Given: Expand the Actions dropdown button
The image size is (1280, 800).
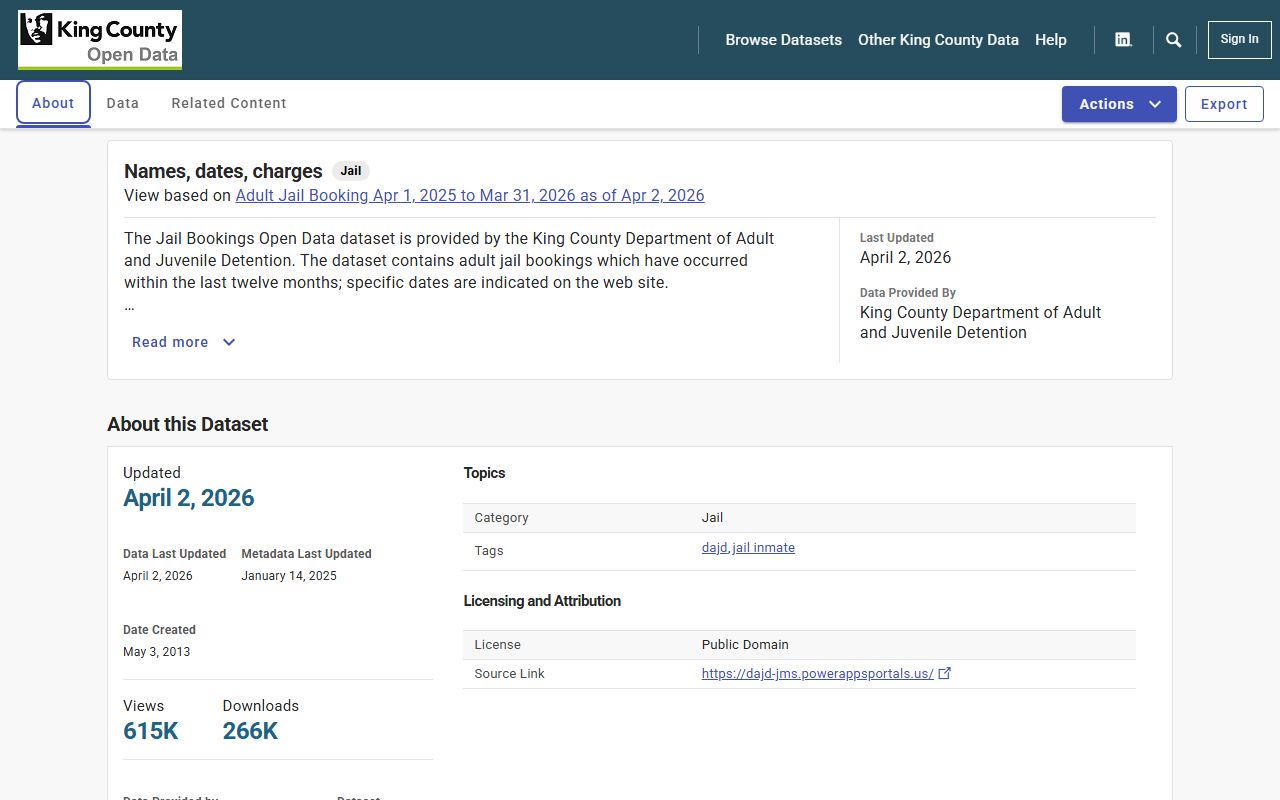Looking at the screenshot, I should coord(1119,104).
